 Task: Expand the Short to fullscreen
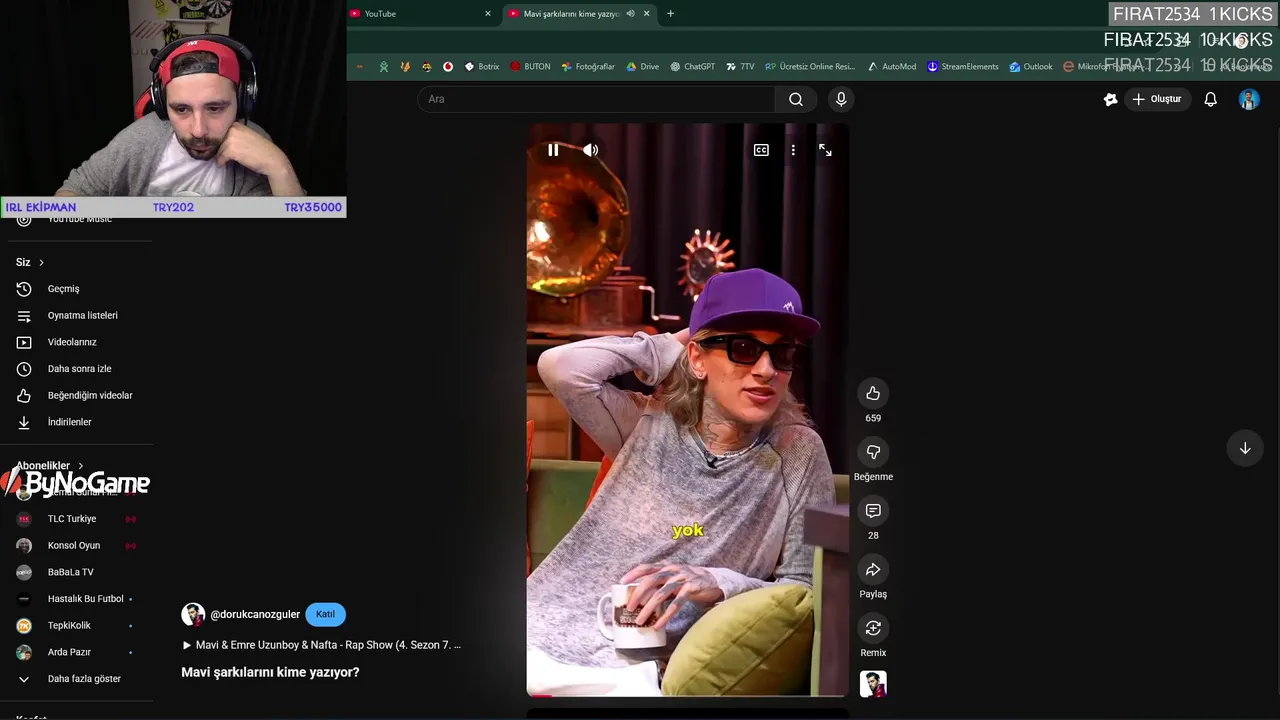(x=825, y=150)
